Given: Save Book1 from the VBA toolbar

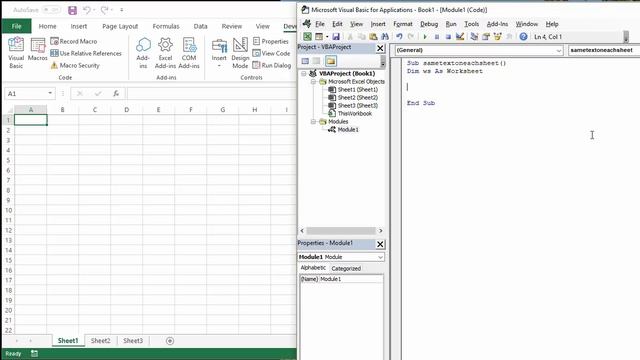Looking at the screenshot, I should click(x=336, y=37).
